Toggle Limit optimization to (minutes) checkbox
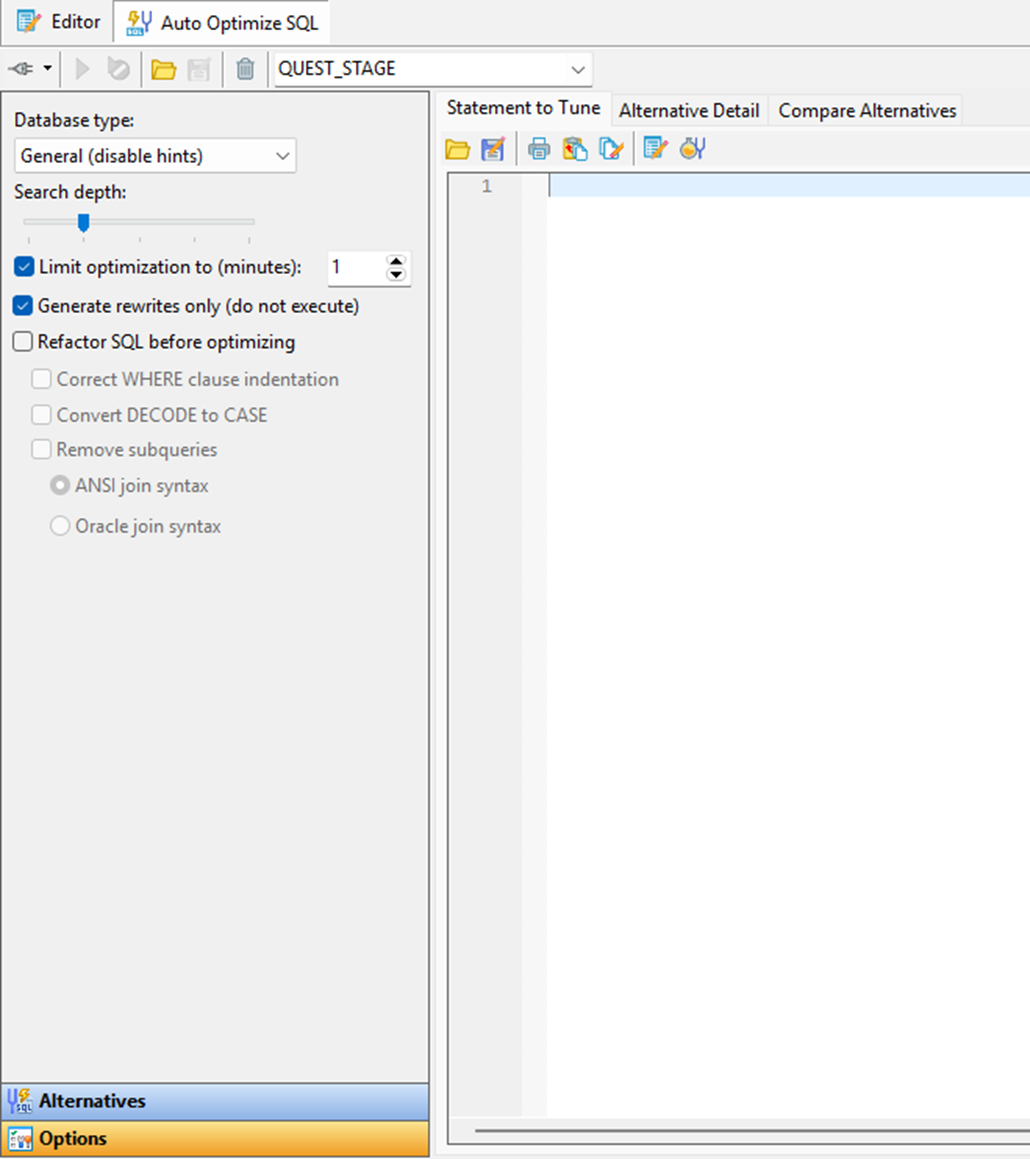Image resolution: width=1030 pixels, height=1159 pixels. (x=24, y=267)
